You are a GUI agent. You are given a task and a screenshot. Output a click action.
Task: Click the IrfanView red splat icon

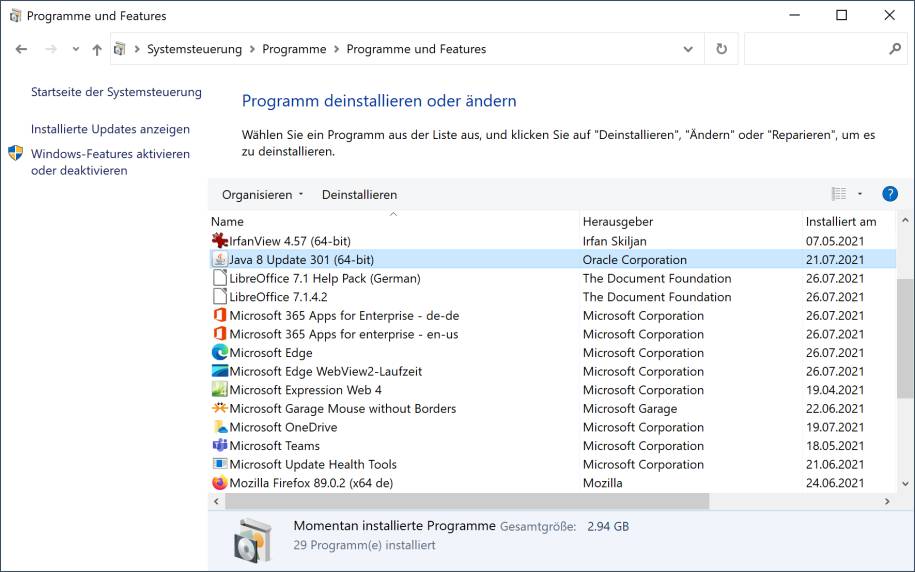[220, 241]
